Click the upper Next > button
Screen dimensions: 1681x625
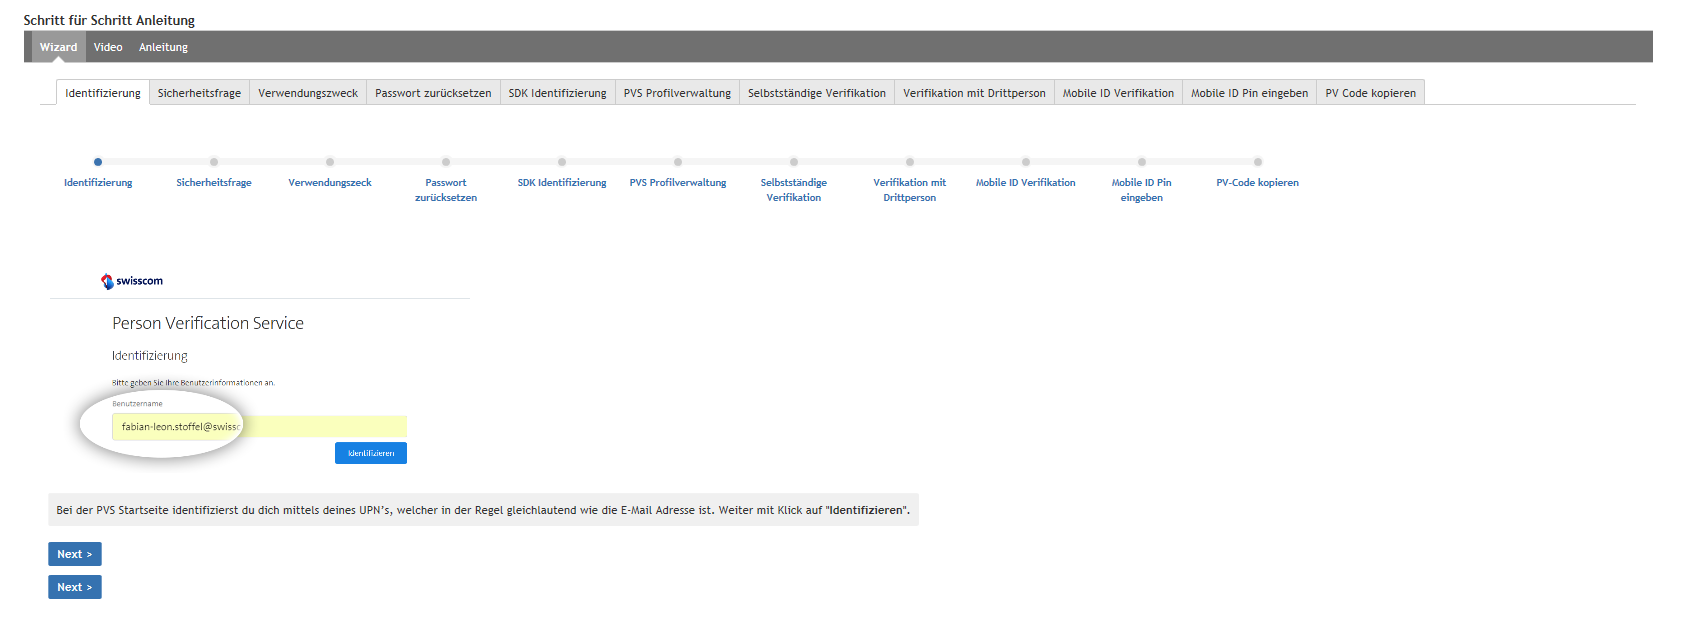(x=75, y=554)
